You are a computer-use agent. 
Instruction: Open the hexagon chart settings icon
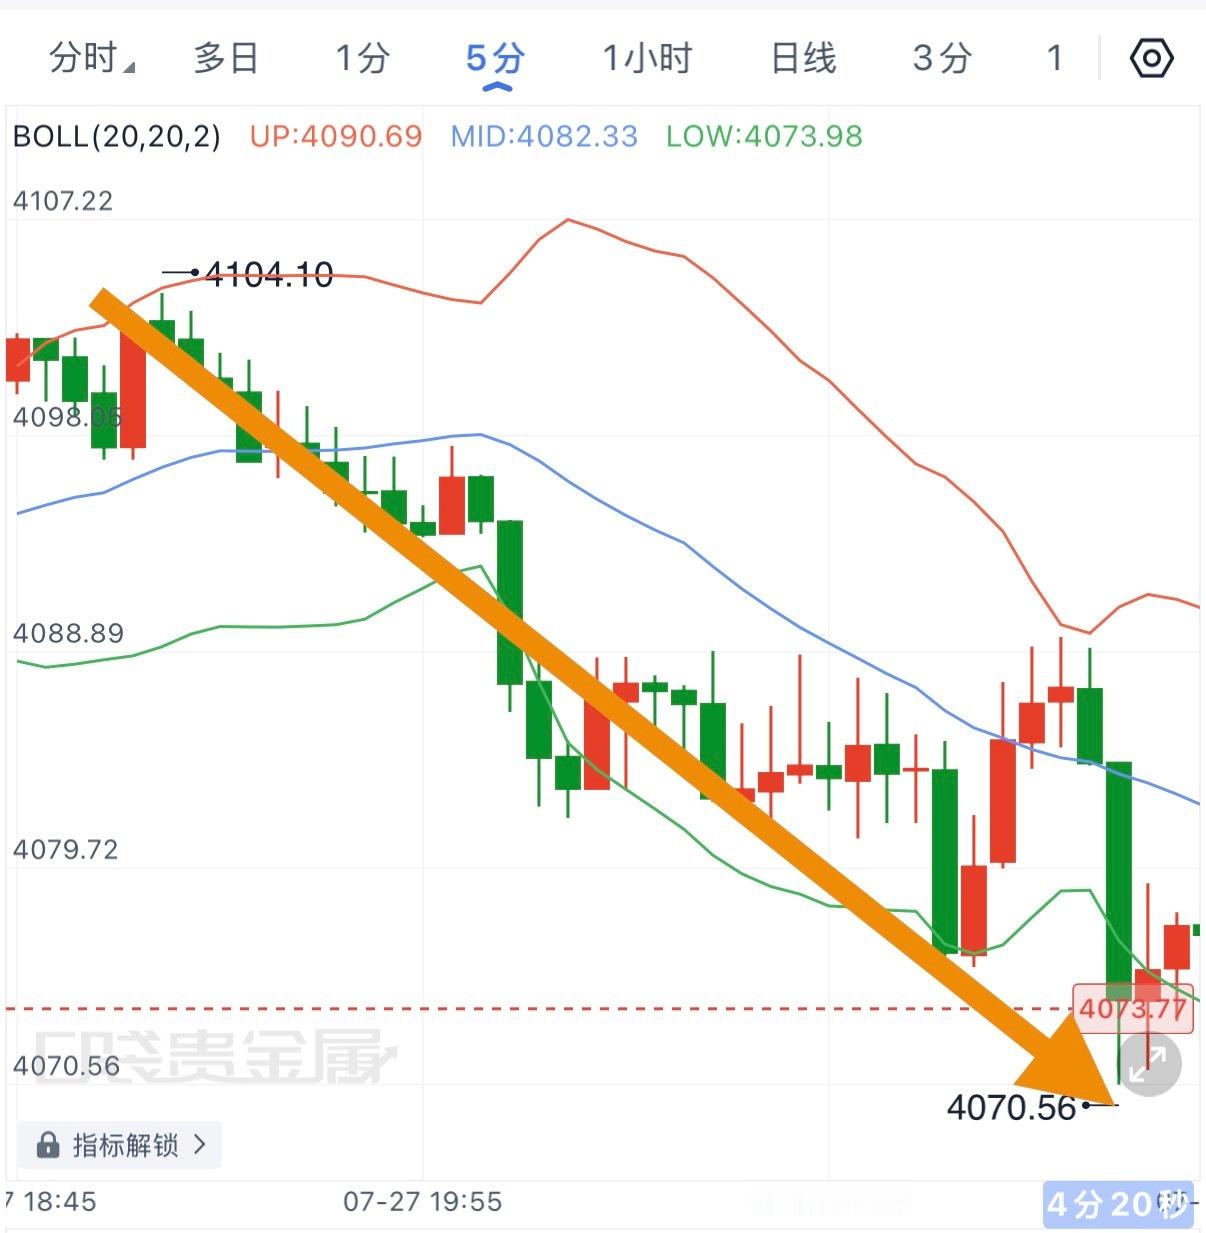click(1151, 58)
